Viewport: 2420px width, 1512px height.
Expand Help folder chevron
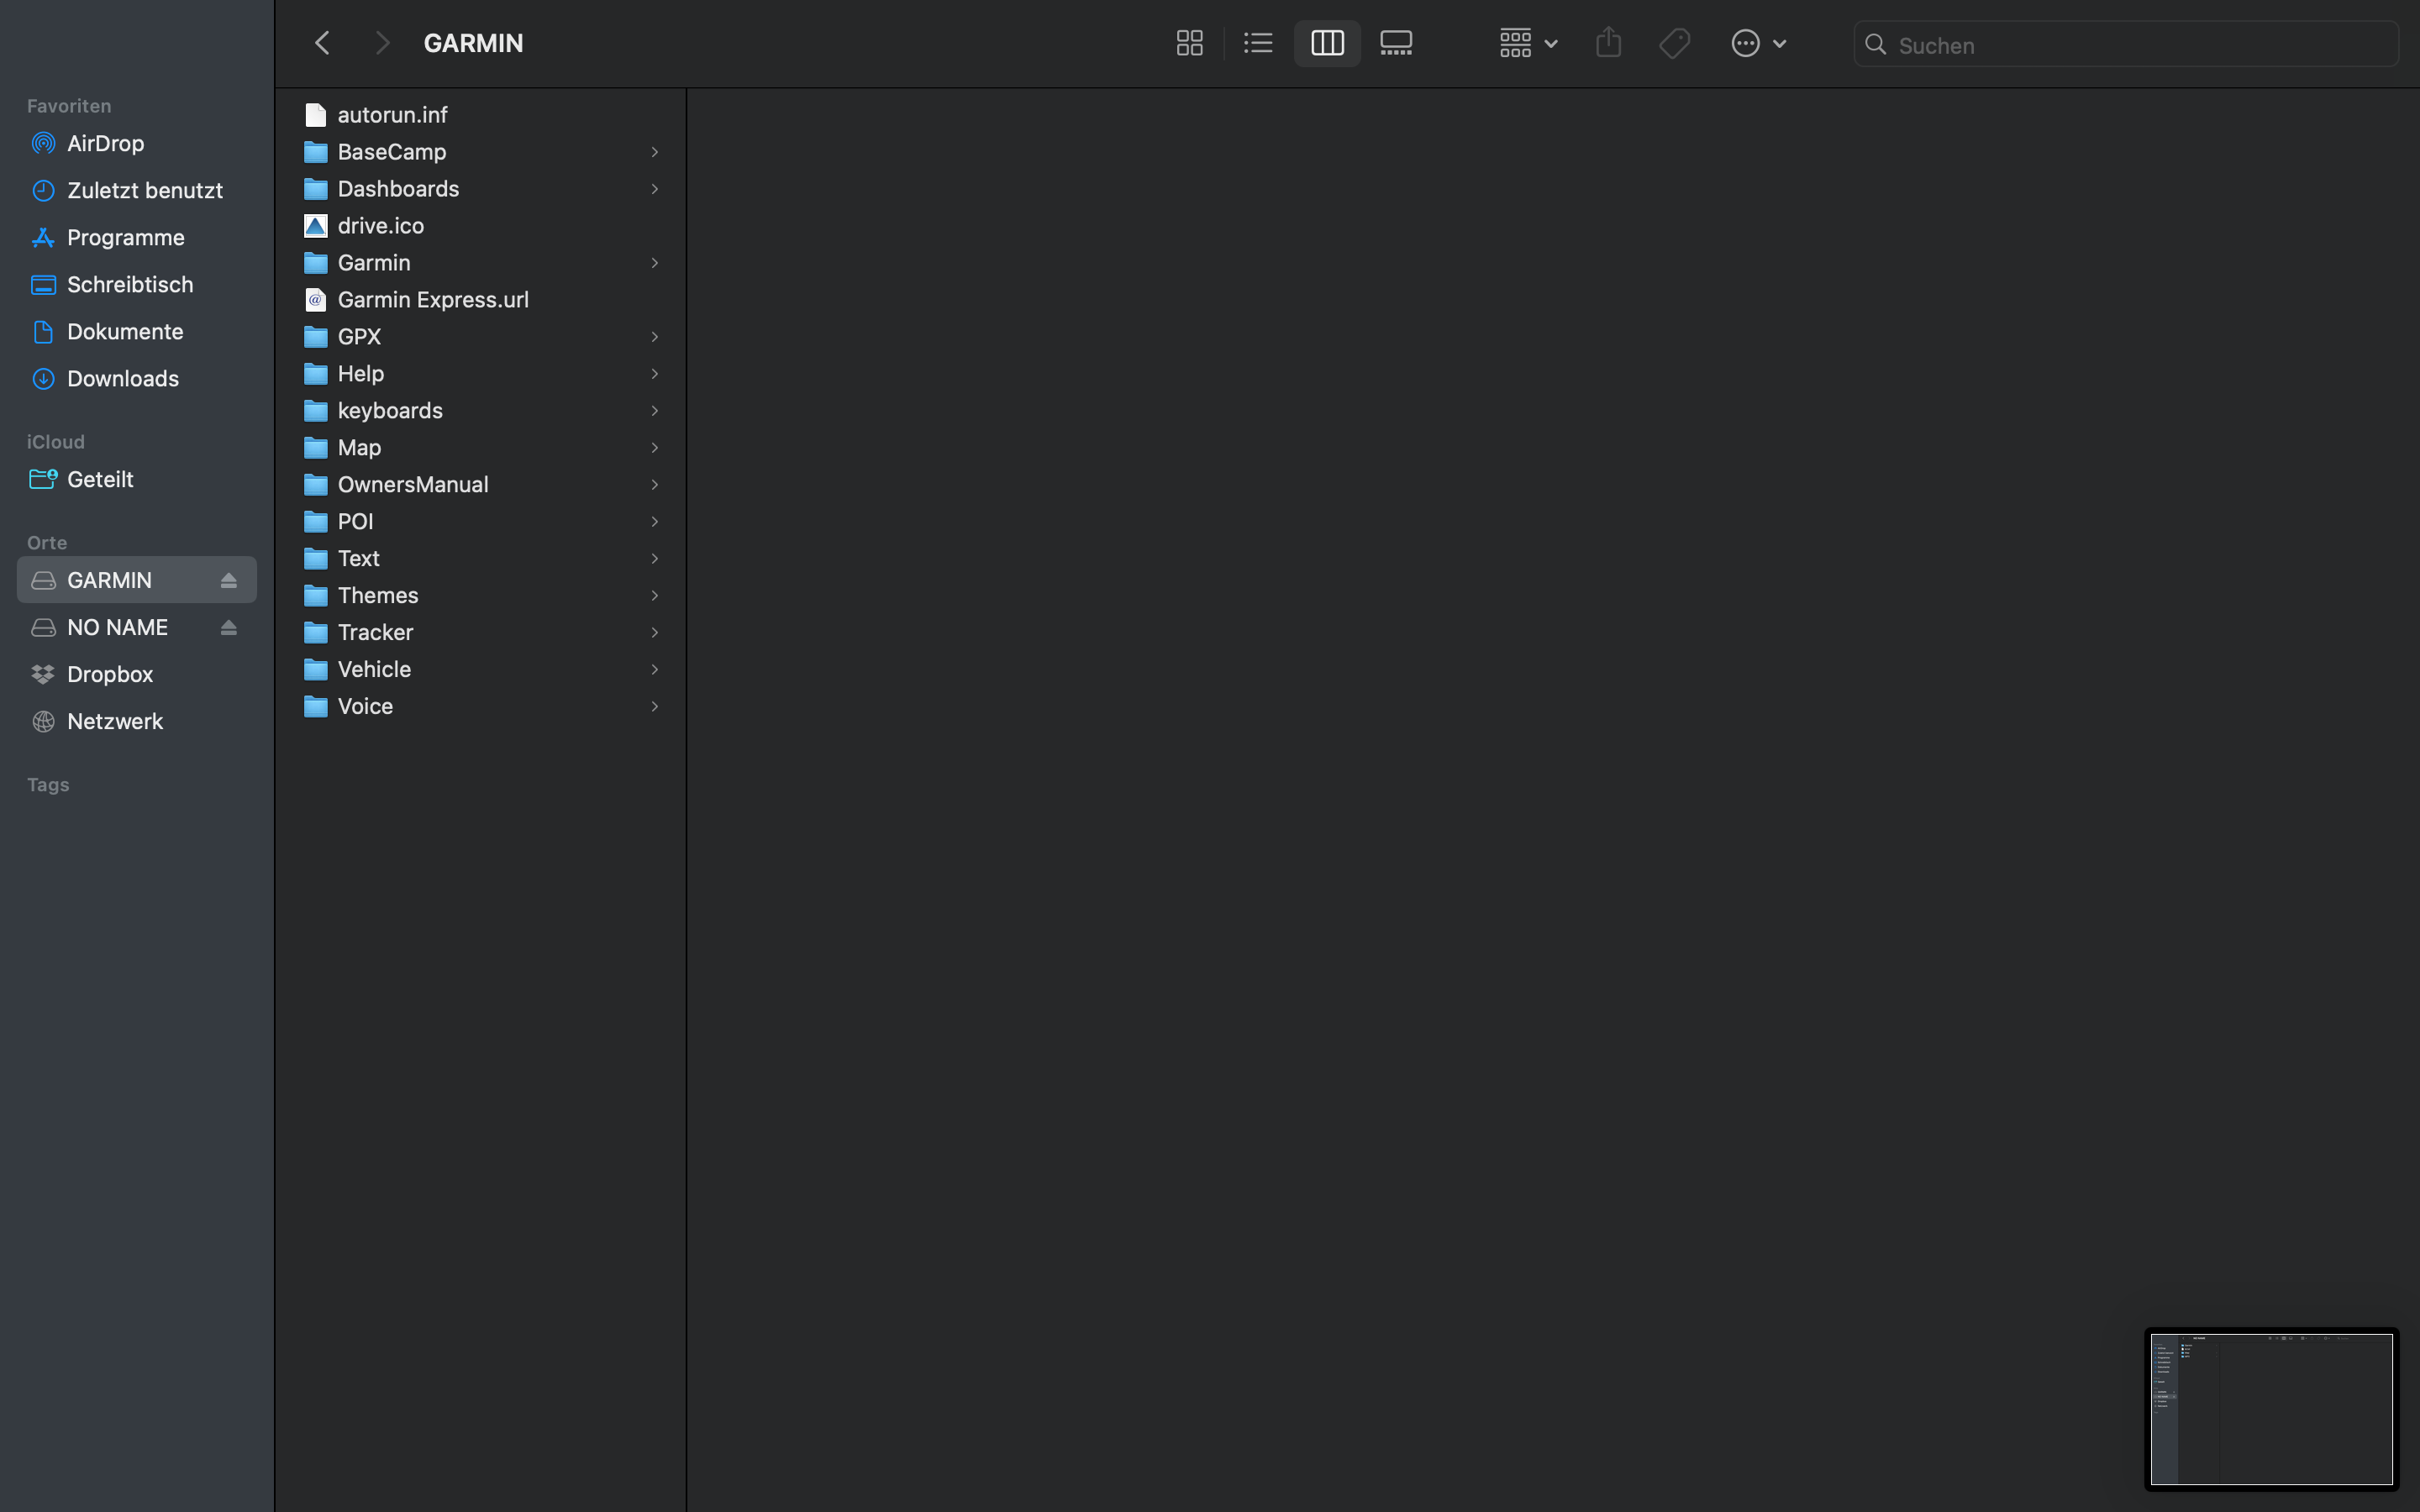pyautogui.click(x=655, y=374)
